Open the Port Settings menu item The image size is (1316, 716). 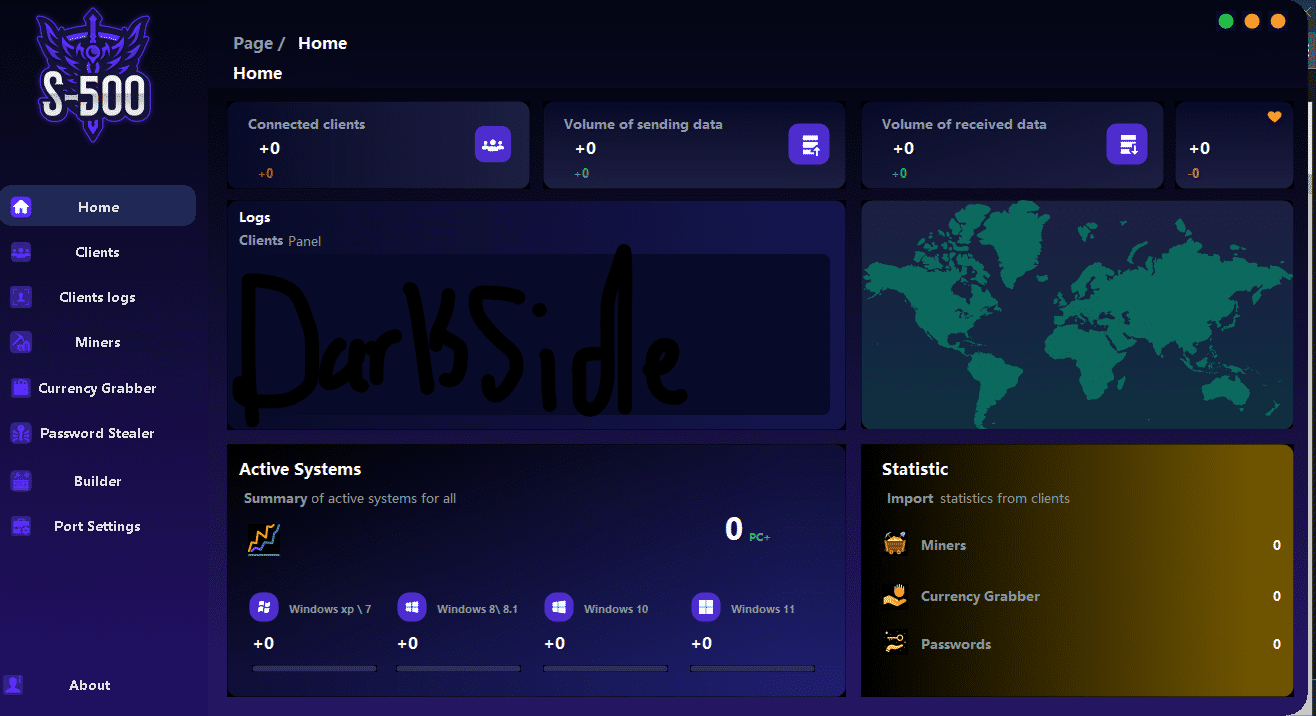[x=98, y=526]
